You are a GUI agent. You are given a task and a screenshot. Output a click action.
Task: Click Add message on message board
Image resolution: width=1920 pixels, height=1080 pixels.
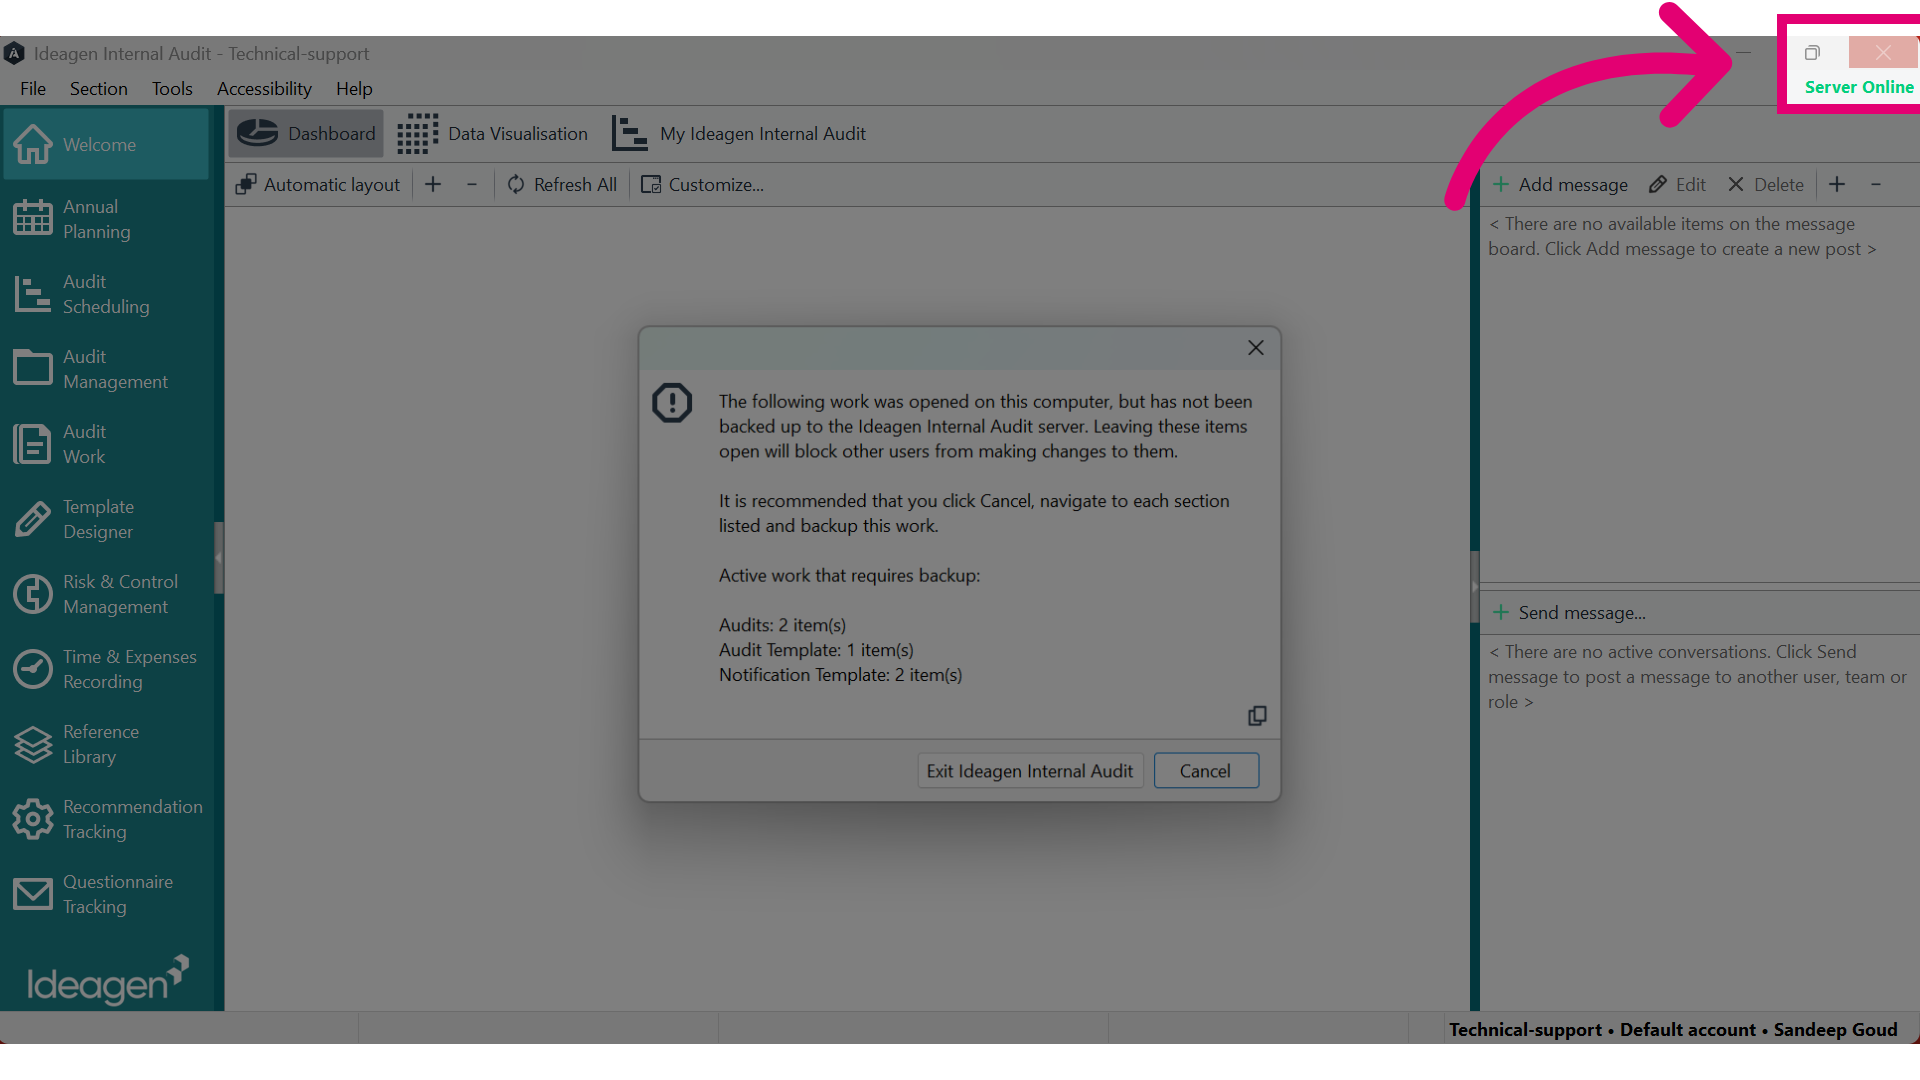point(1560,185)
